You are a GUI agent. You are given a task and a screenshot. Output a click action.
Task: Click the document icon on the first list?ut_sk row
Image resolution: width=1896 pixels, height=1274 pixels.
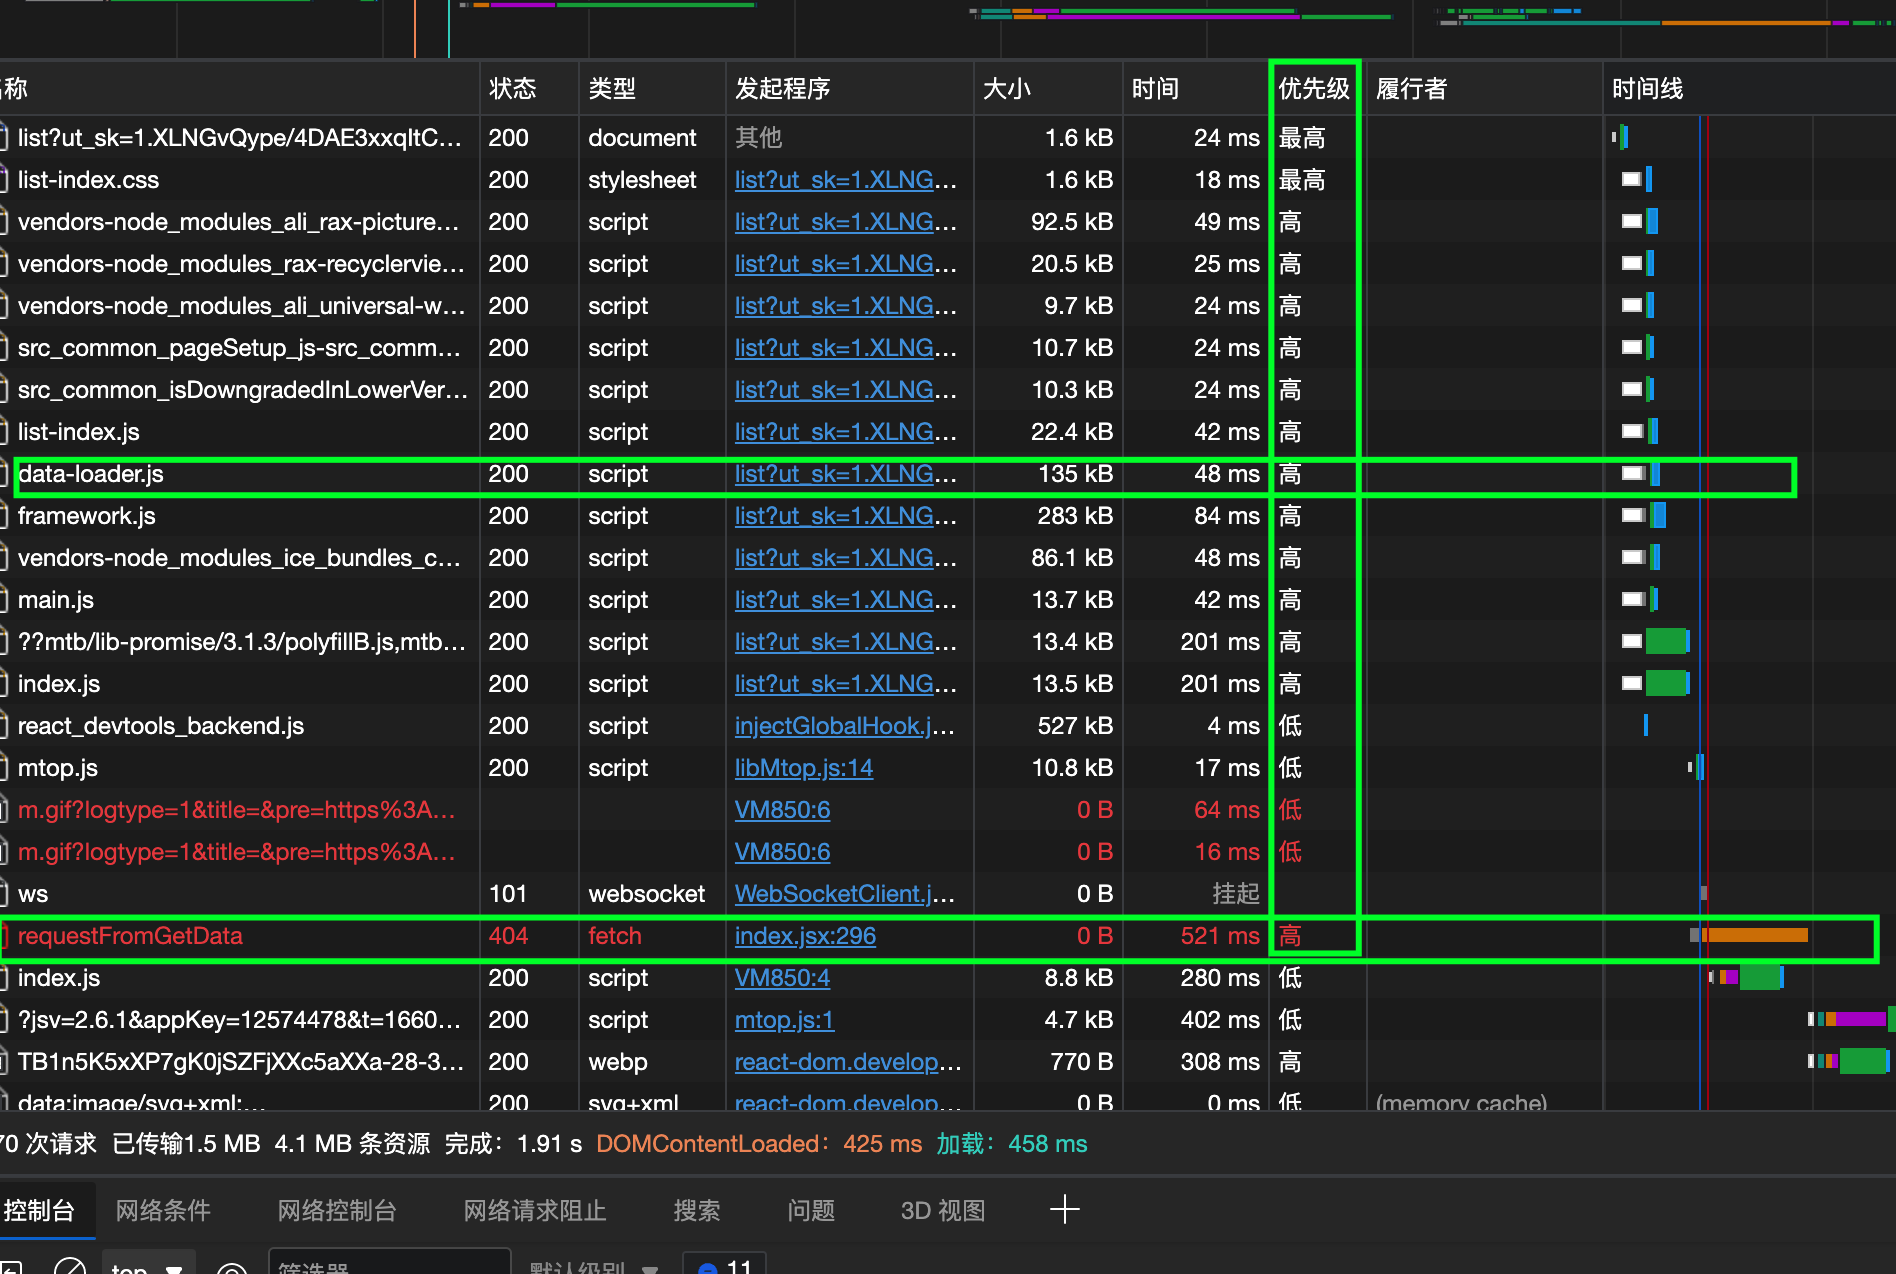coord(5,138)
